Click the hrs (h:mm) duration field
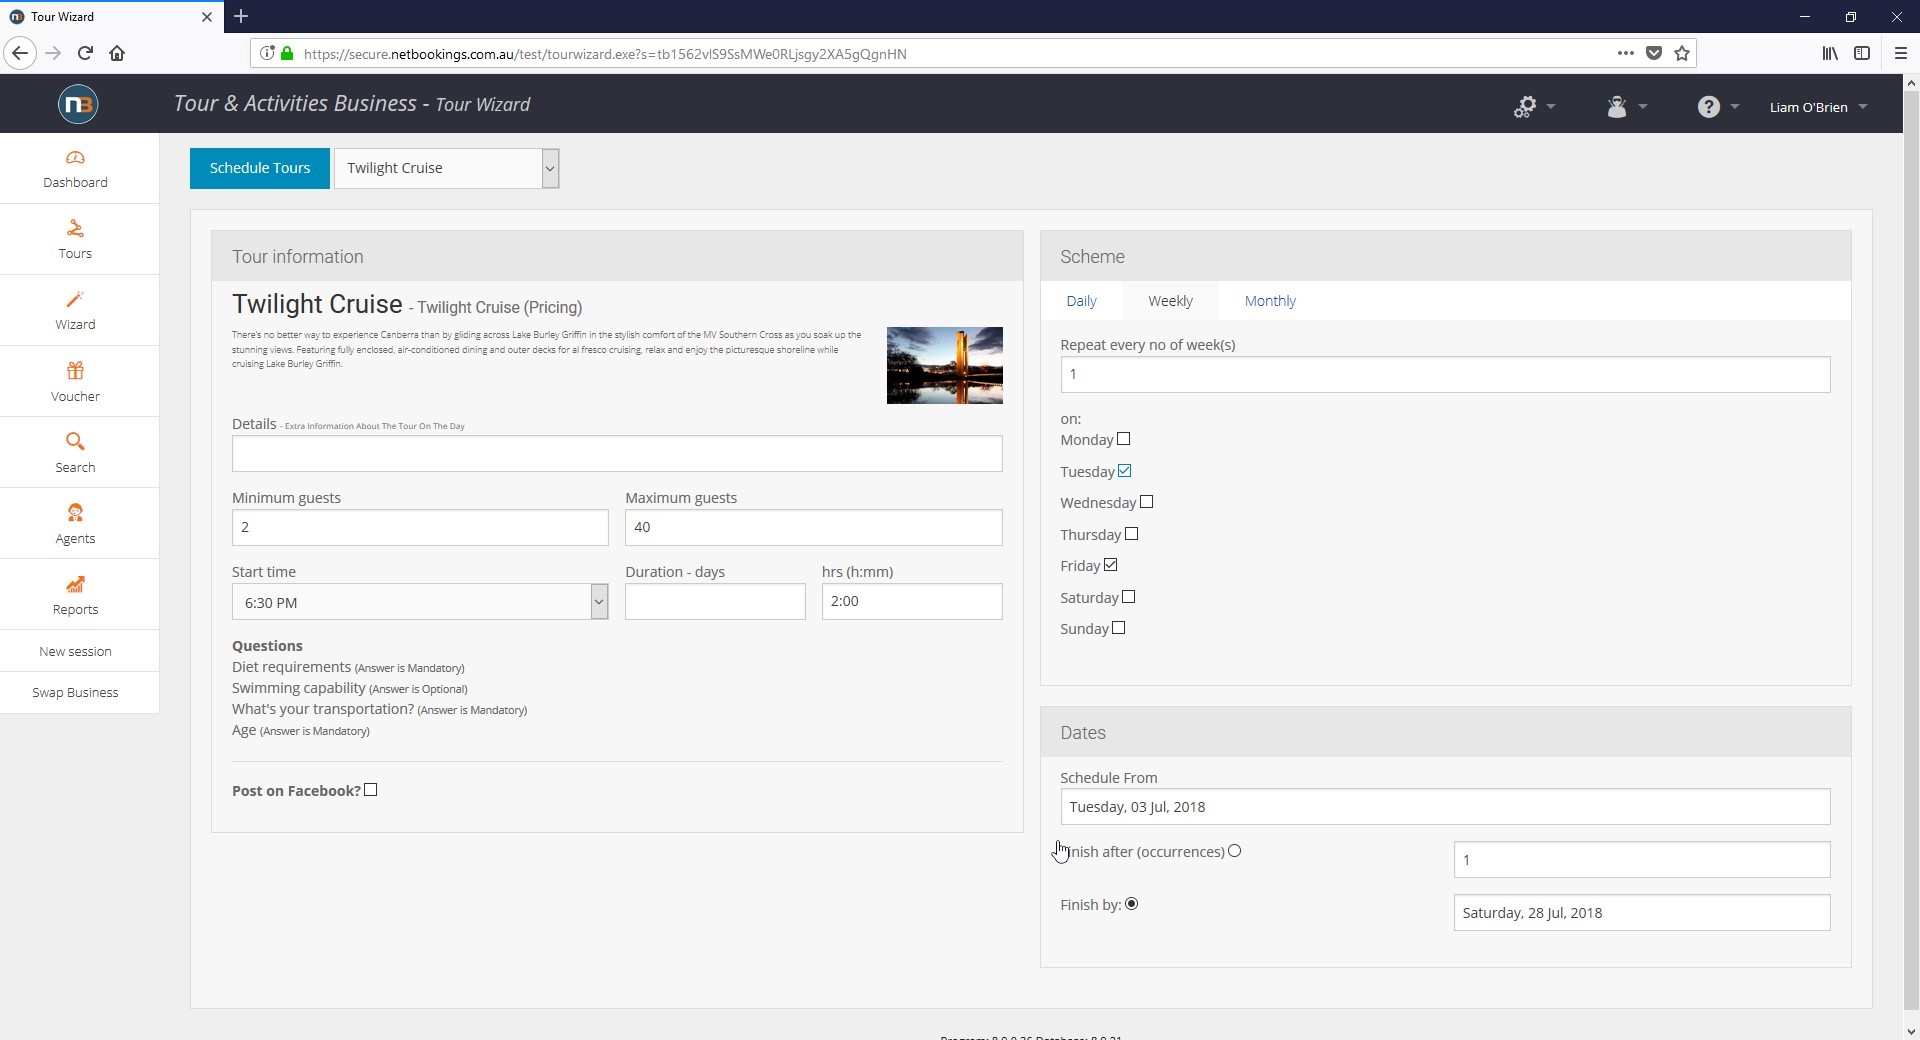The width and height of the screenshot is (1920, 1040). click(912, 602)
